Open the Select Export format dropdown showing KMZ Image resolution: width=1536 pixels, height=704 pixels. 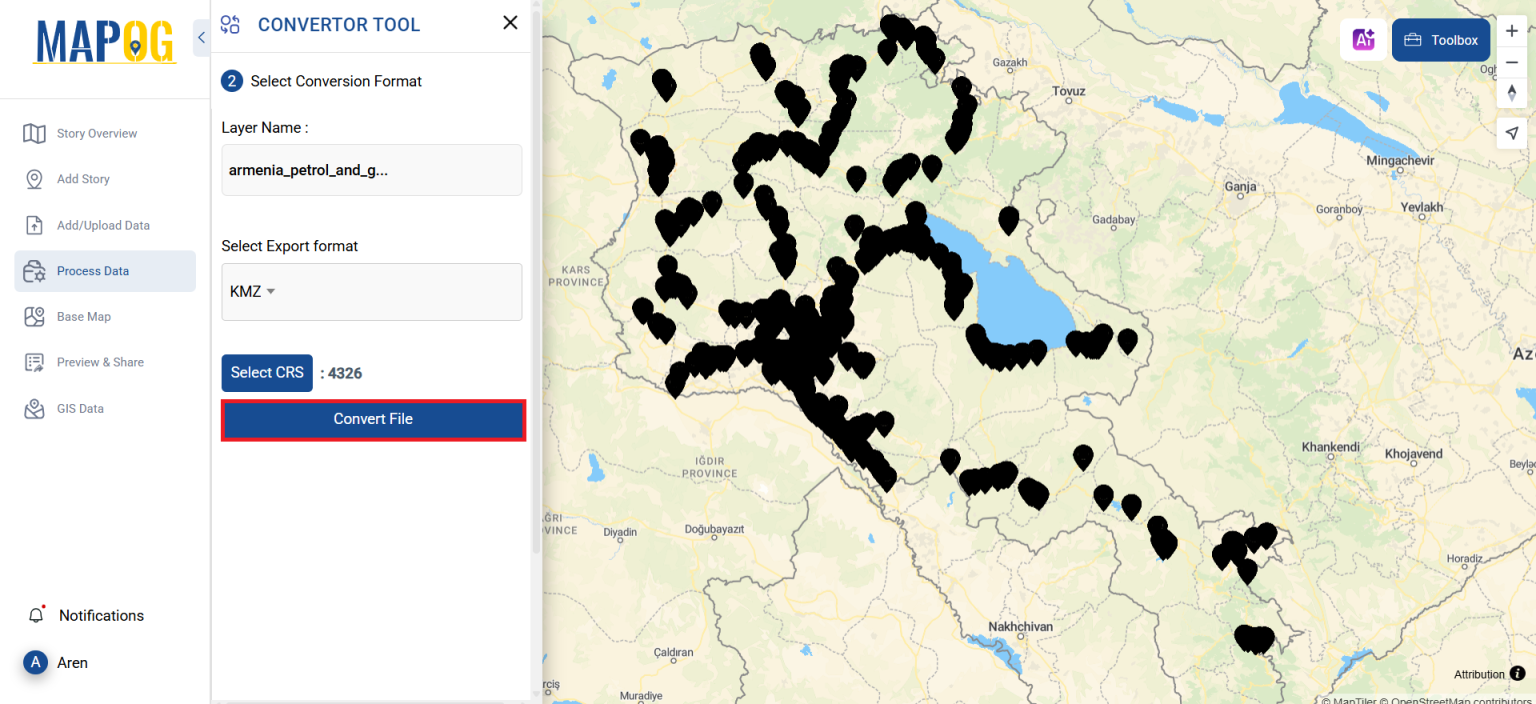371,291
